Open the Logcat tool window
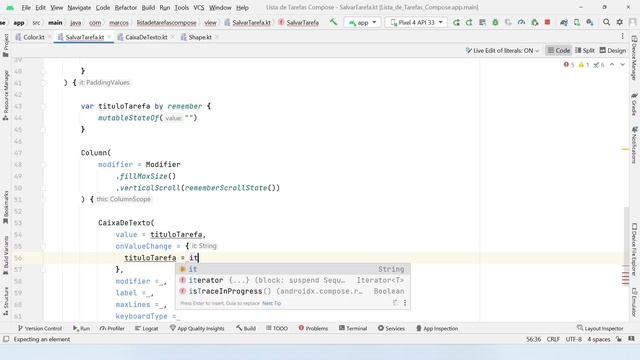Screen dimensions: 640x360 146,328
